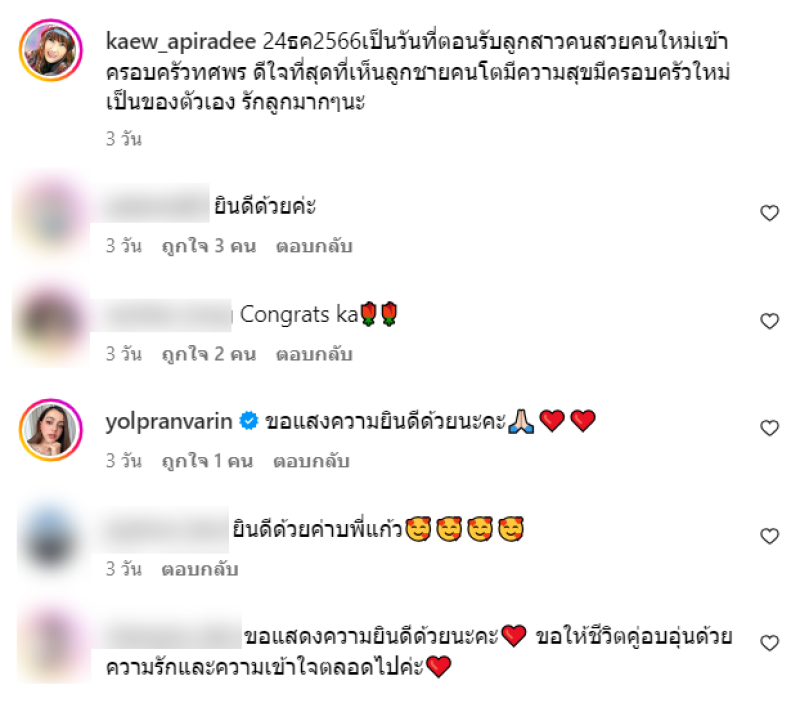The height and width of the screenshot is (703, 800).
Task: Open the kaew_apiradee username link
Action: coord(181,42)
